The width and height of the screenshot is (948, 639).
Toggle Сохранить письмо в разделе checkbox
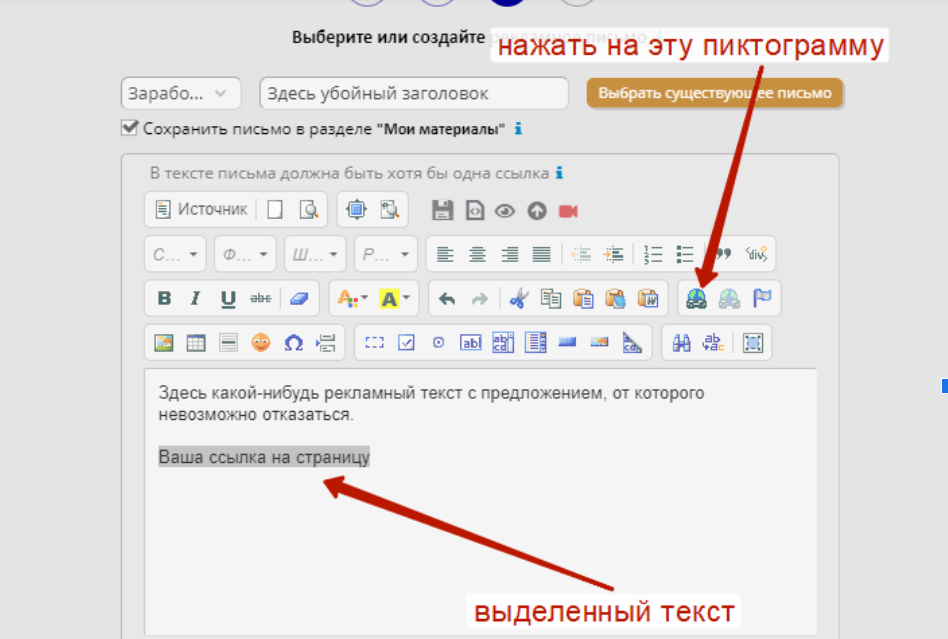coord(129,128)
